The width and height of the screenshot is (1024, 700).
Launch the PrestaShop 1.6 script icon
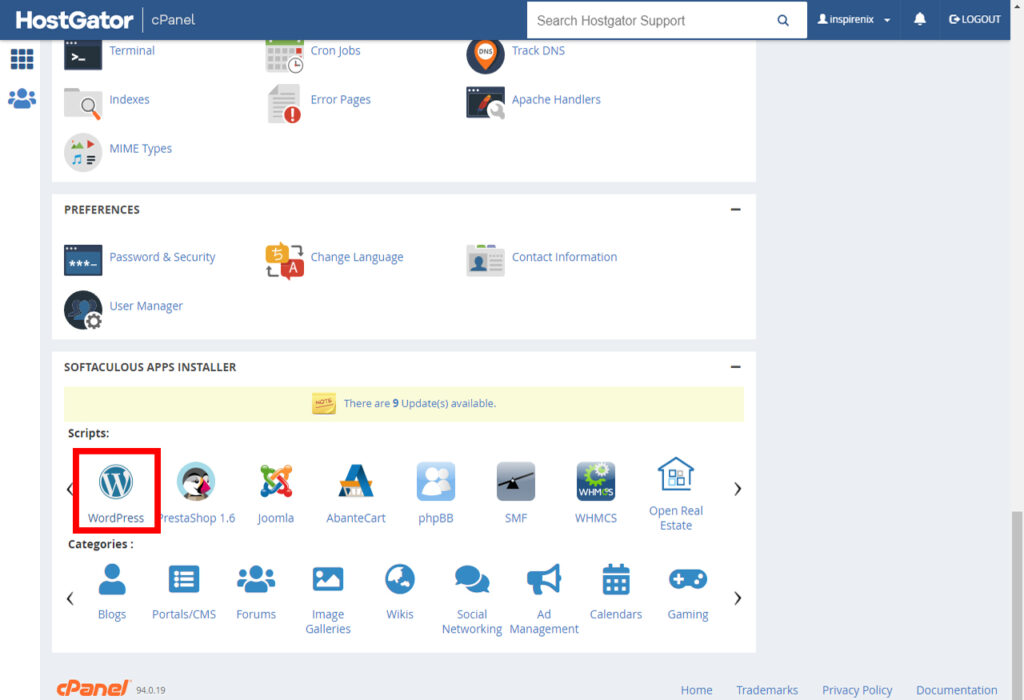coord(196,482)
